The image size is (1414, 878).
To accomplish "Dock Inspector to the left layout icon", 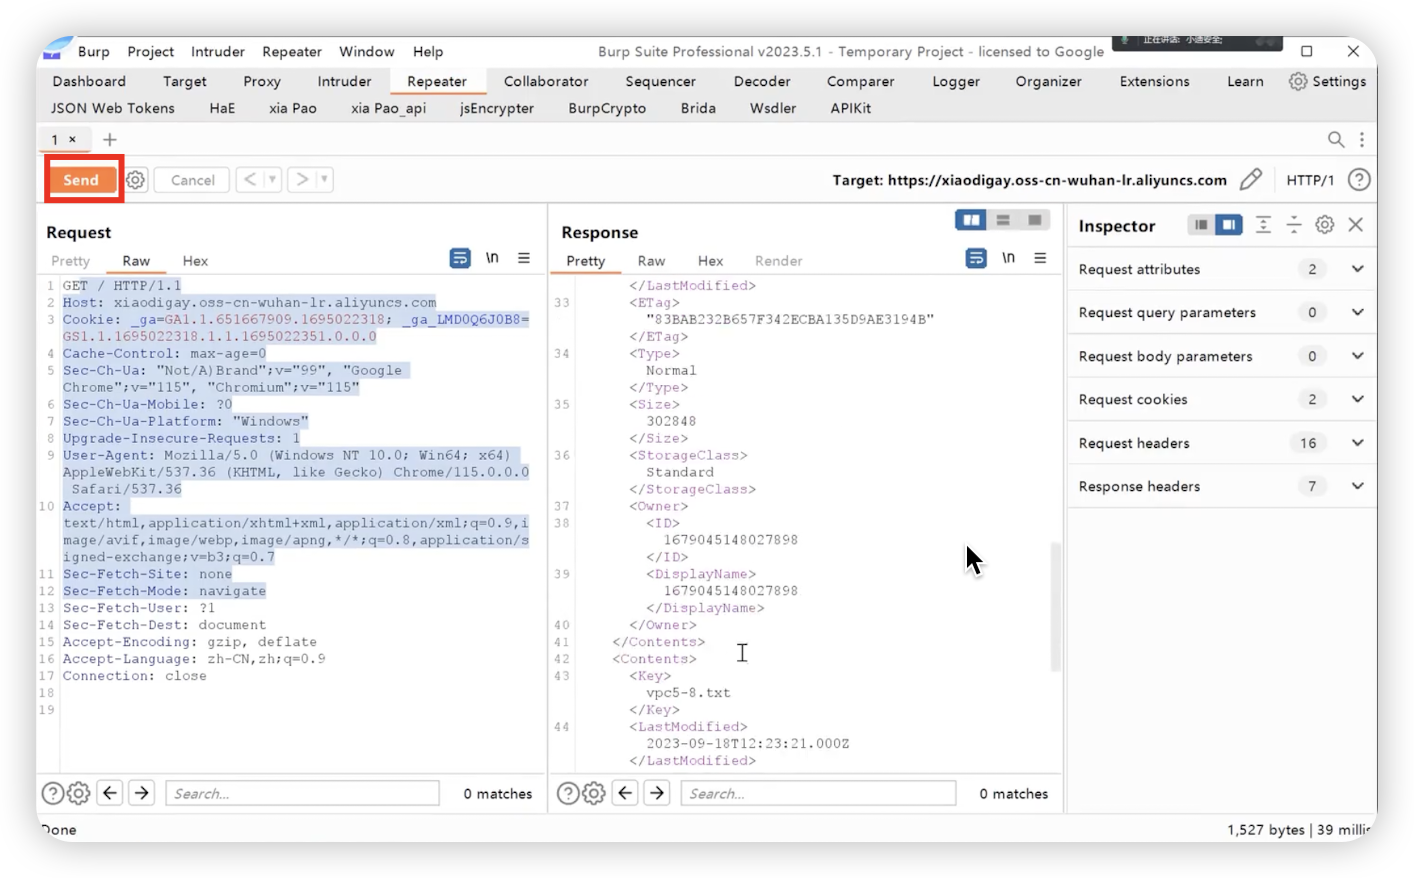I will [x=1201, y=225].
